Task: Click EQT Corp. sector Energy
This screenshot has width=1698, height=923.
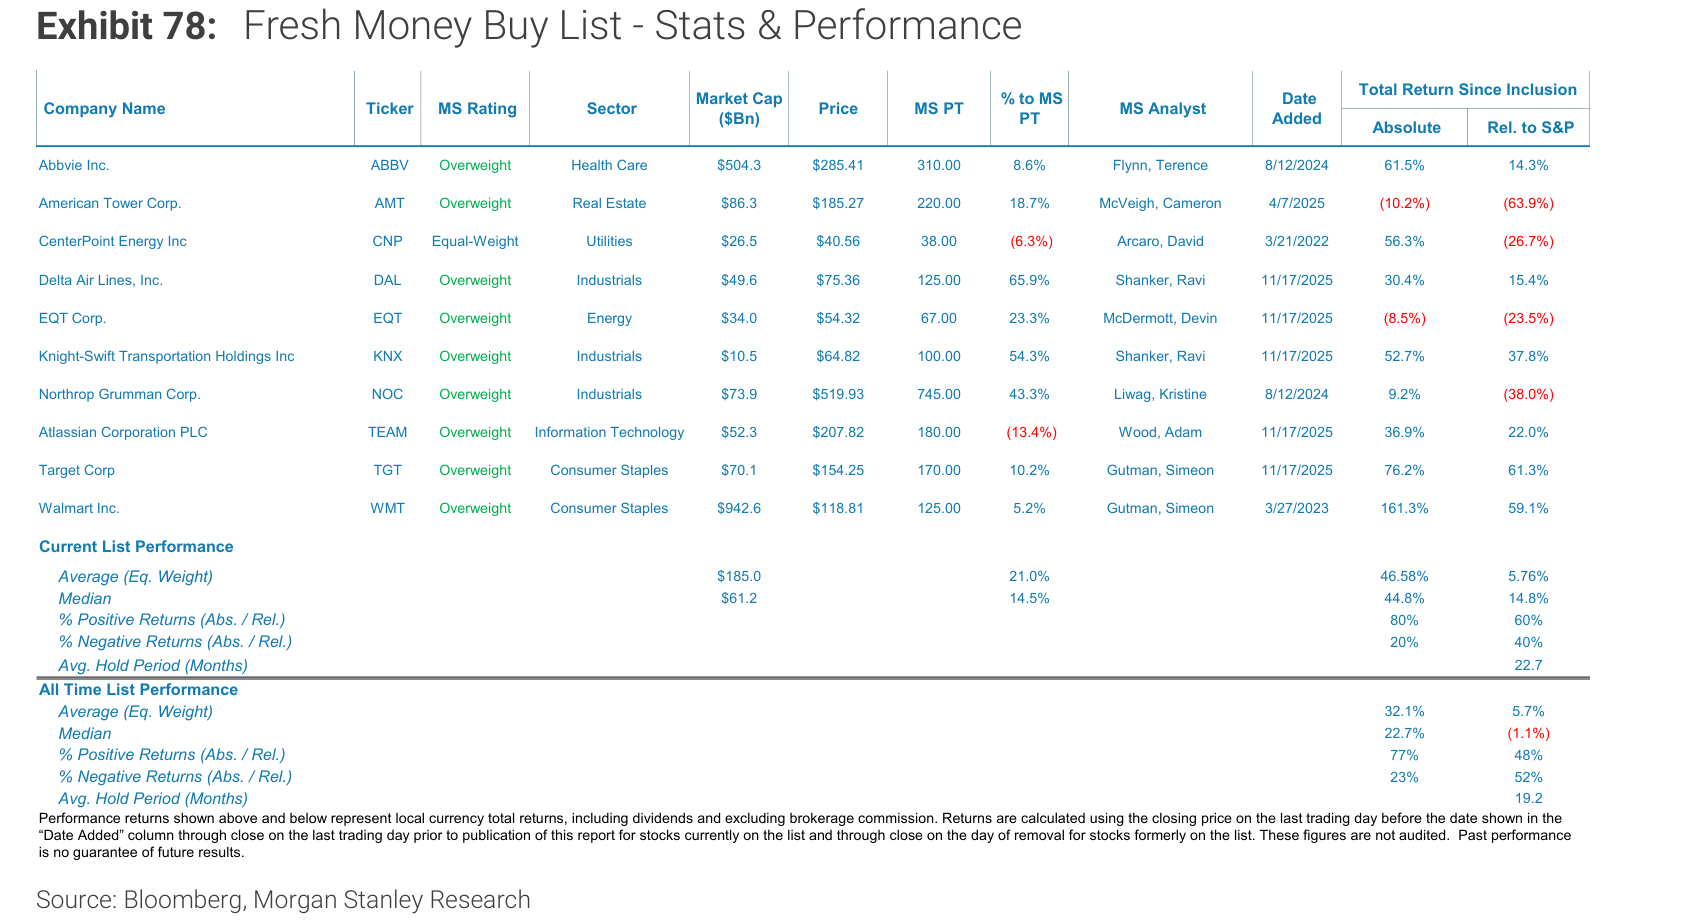Action: coord(609,319)
